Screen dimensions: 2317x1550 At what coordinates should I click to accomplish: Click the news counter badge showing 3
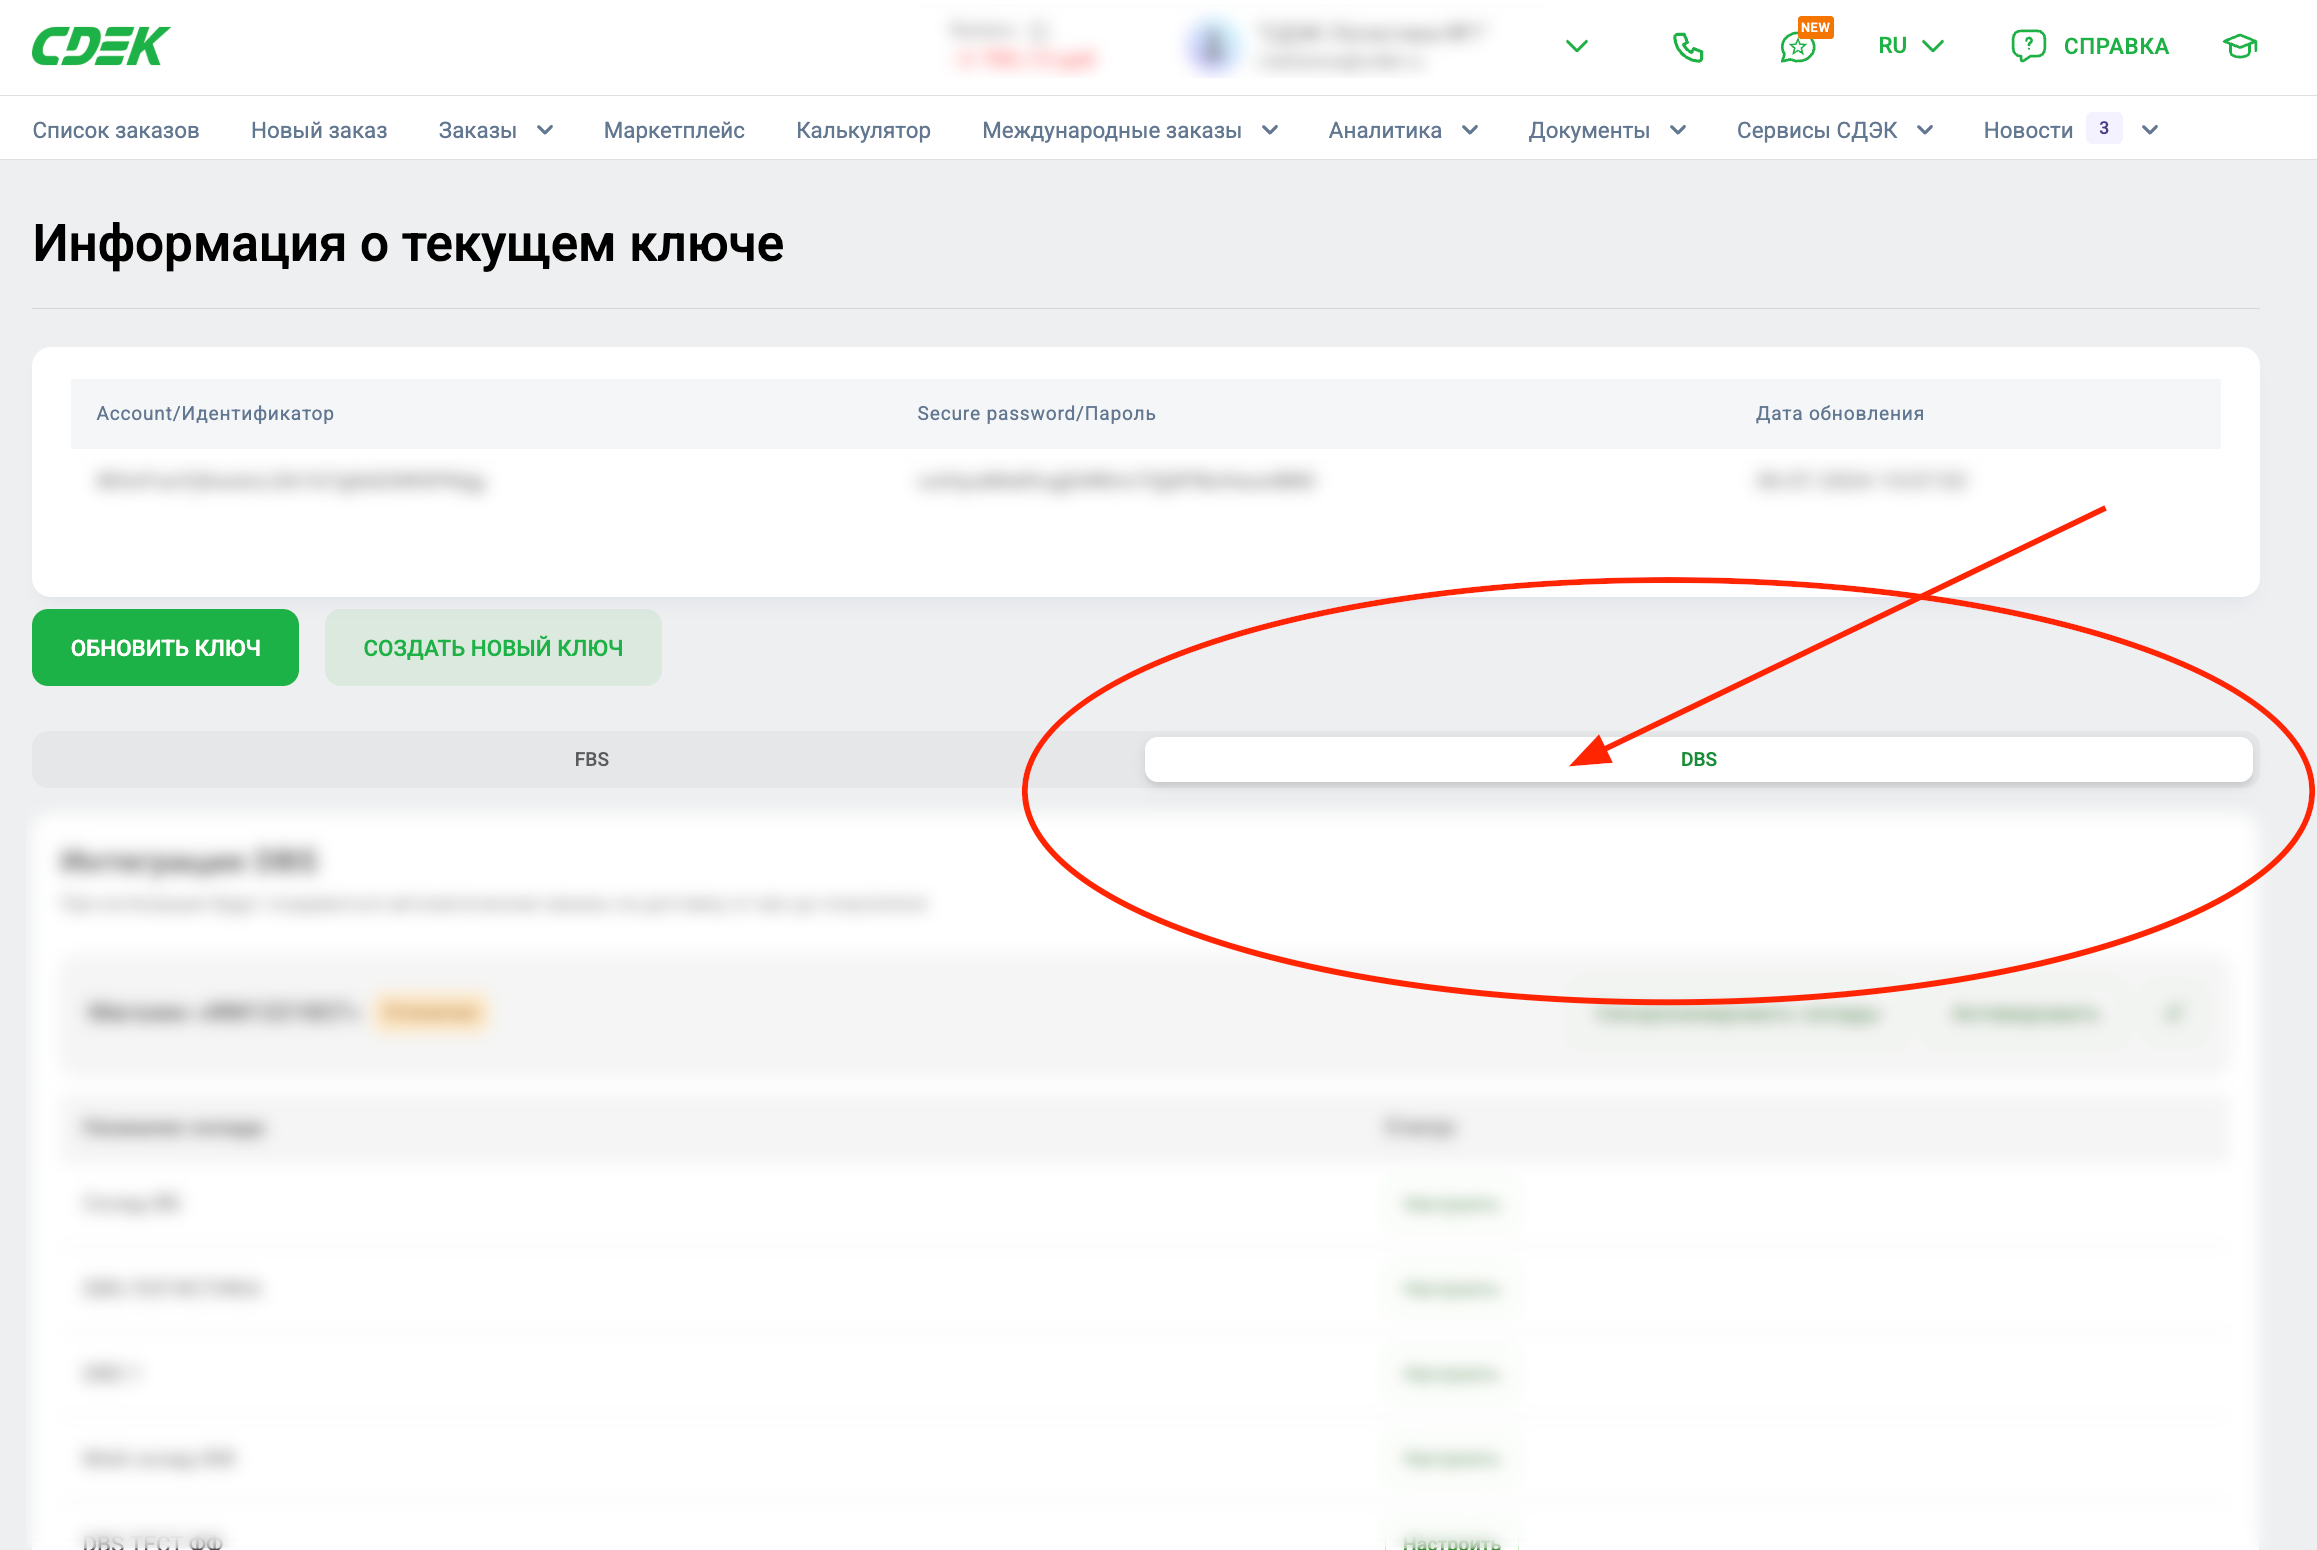2104,129
